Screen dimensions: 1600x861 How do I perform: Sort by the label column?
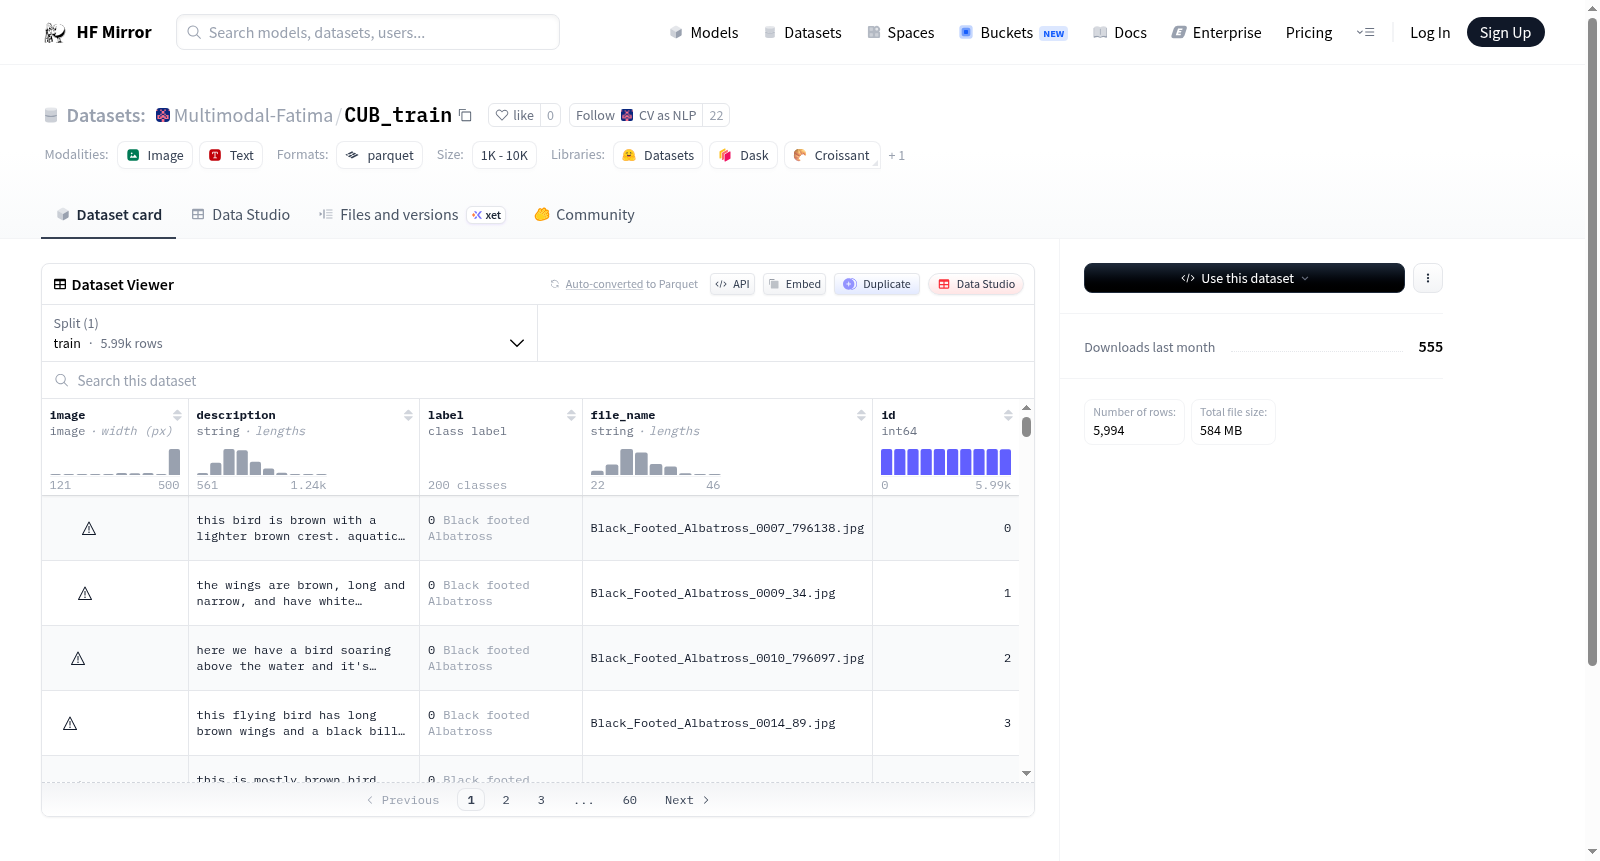tap(571, 415)
